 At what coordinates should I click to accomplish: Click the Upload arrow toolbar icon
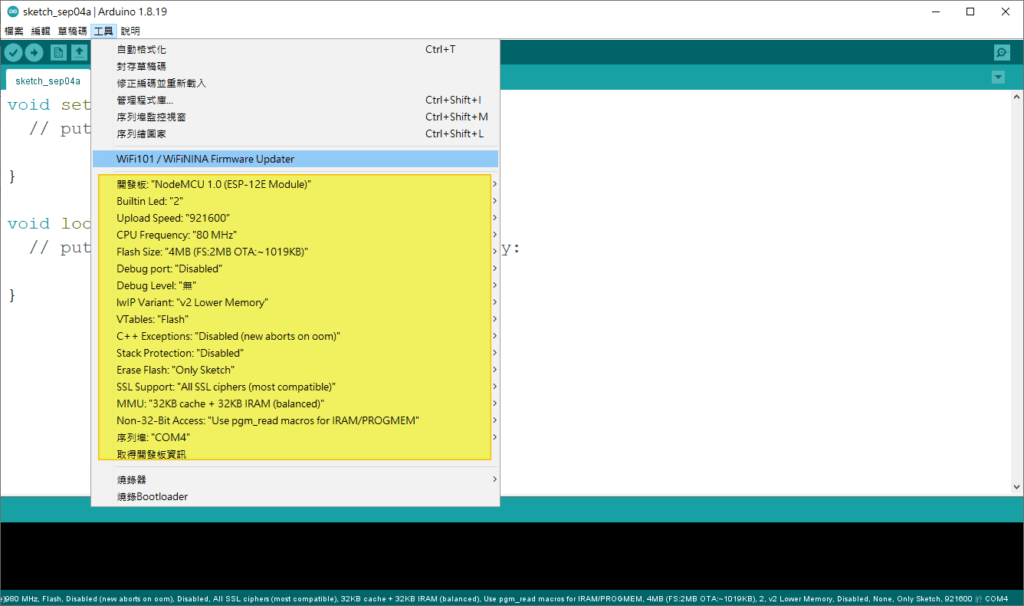pyautogui.click(x=35, y=53)
